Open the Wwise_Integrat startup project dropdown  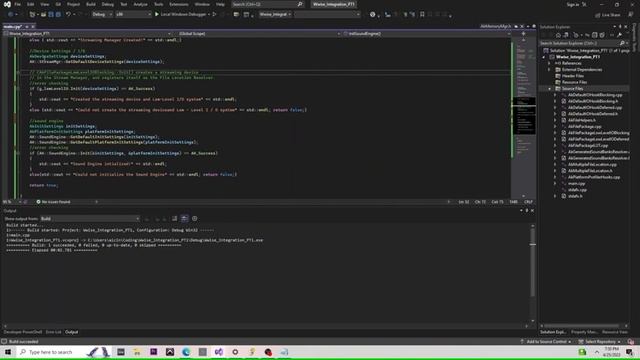click(275, 14)
